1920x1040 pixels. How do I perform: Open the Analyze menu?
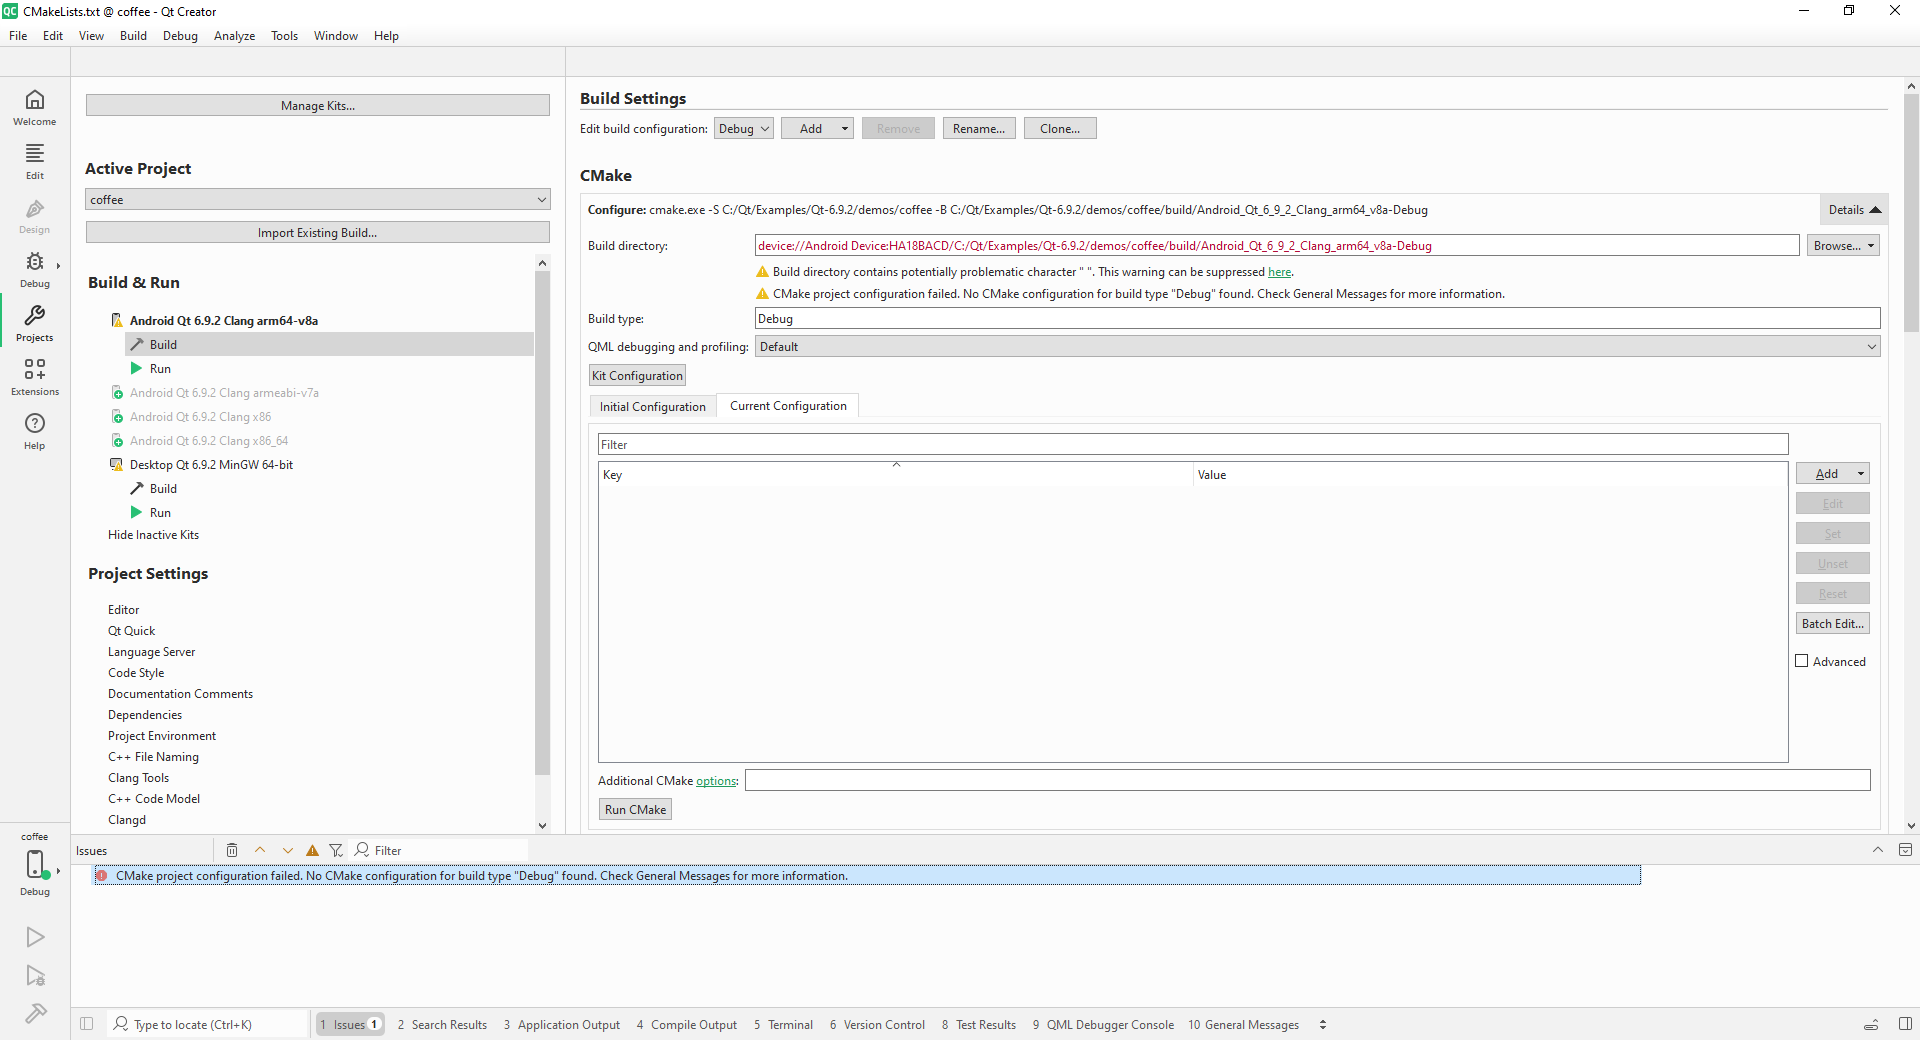[x=234, y=36]
